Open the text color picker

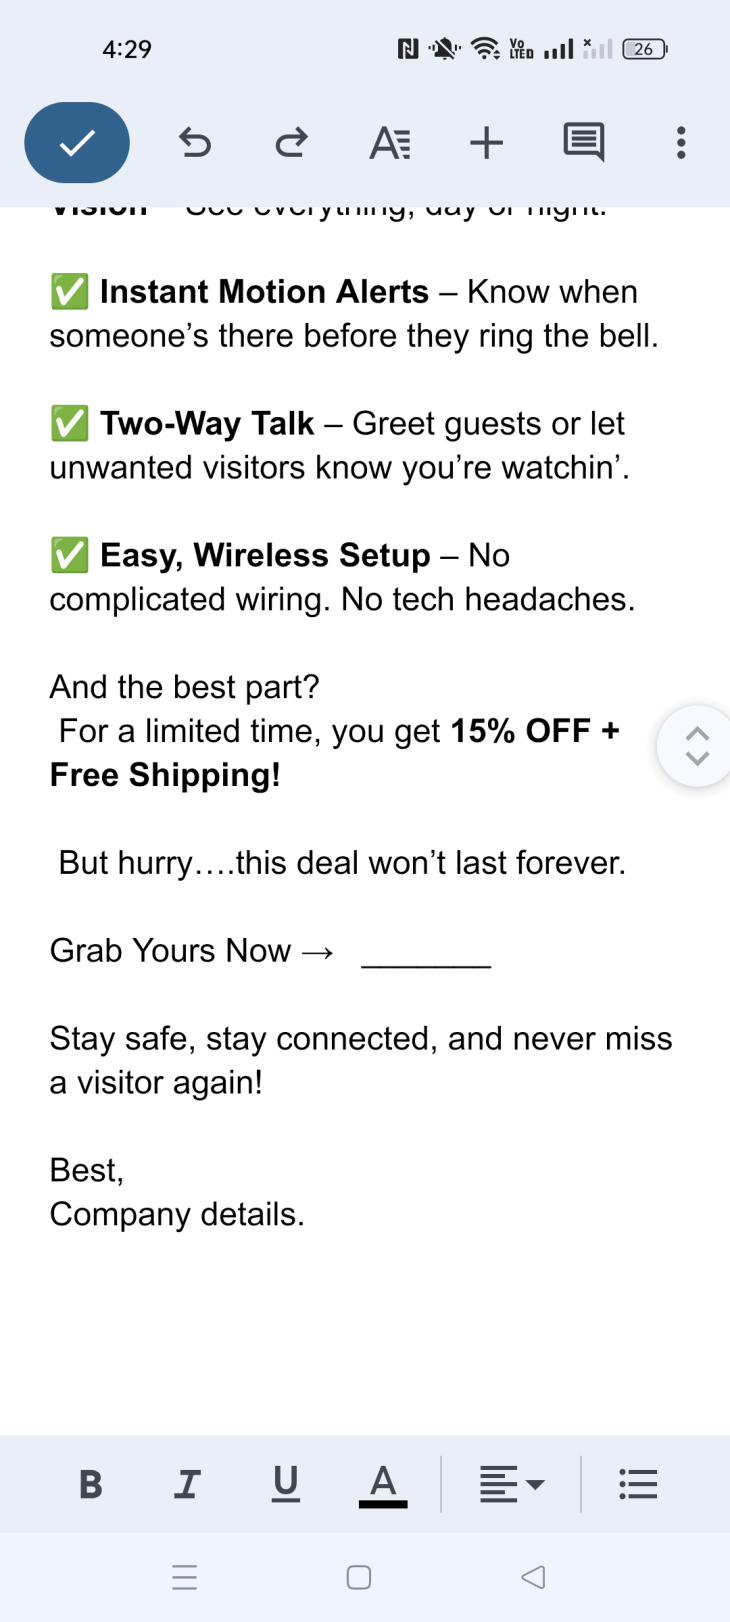(383, 1484)
